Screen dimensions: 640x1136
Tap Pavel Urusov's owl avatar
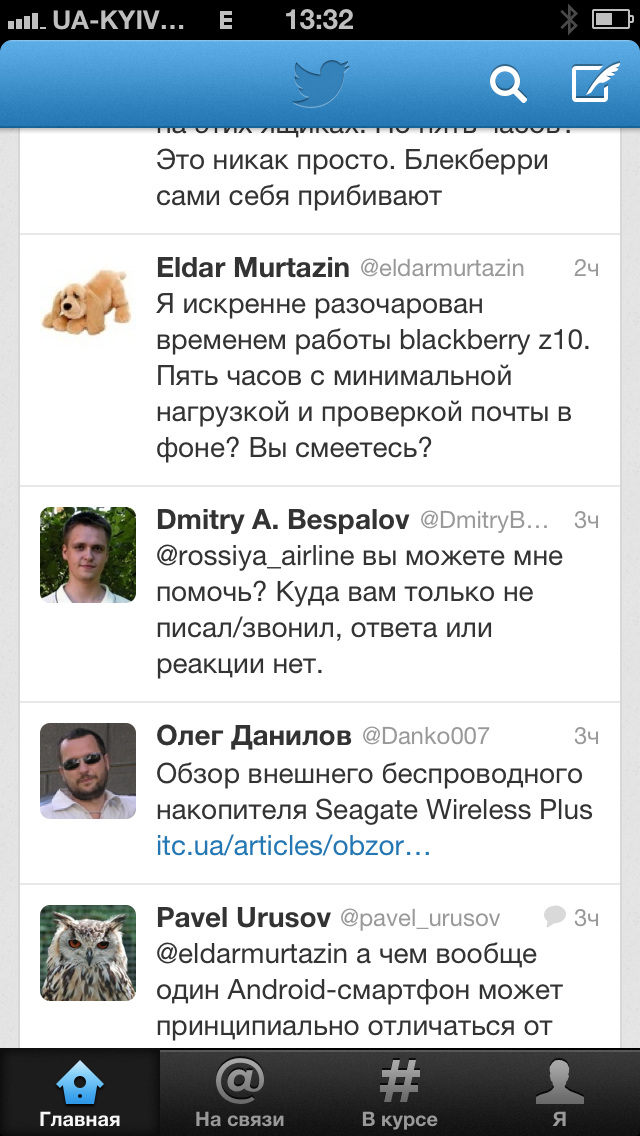point(87,953)
